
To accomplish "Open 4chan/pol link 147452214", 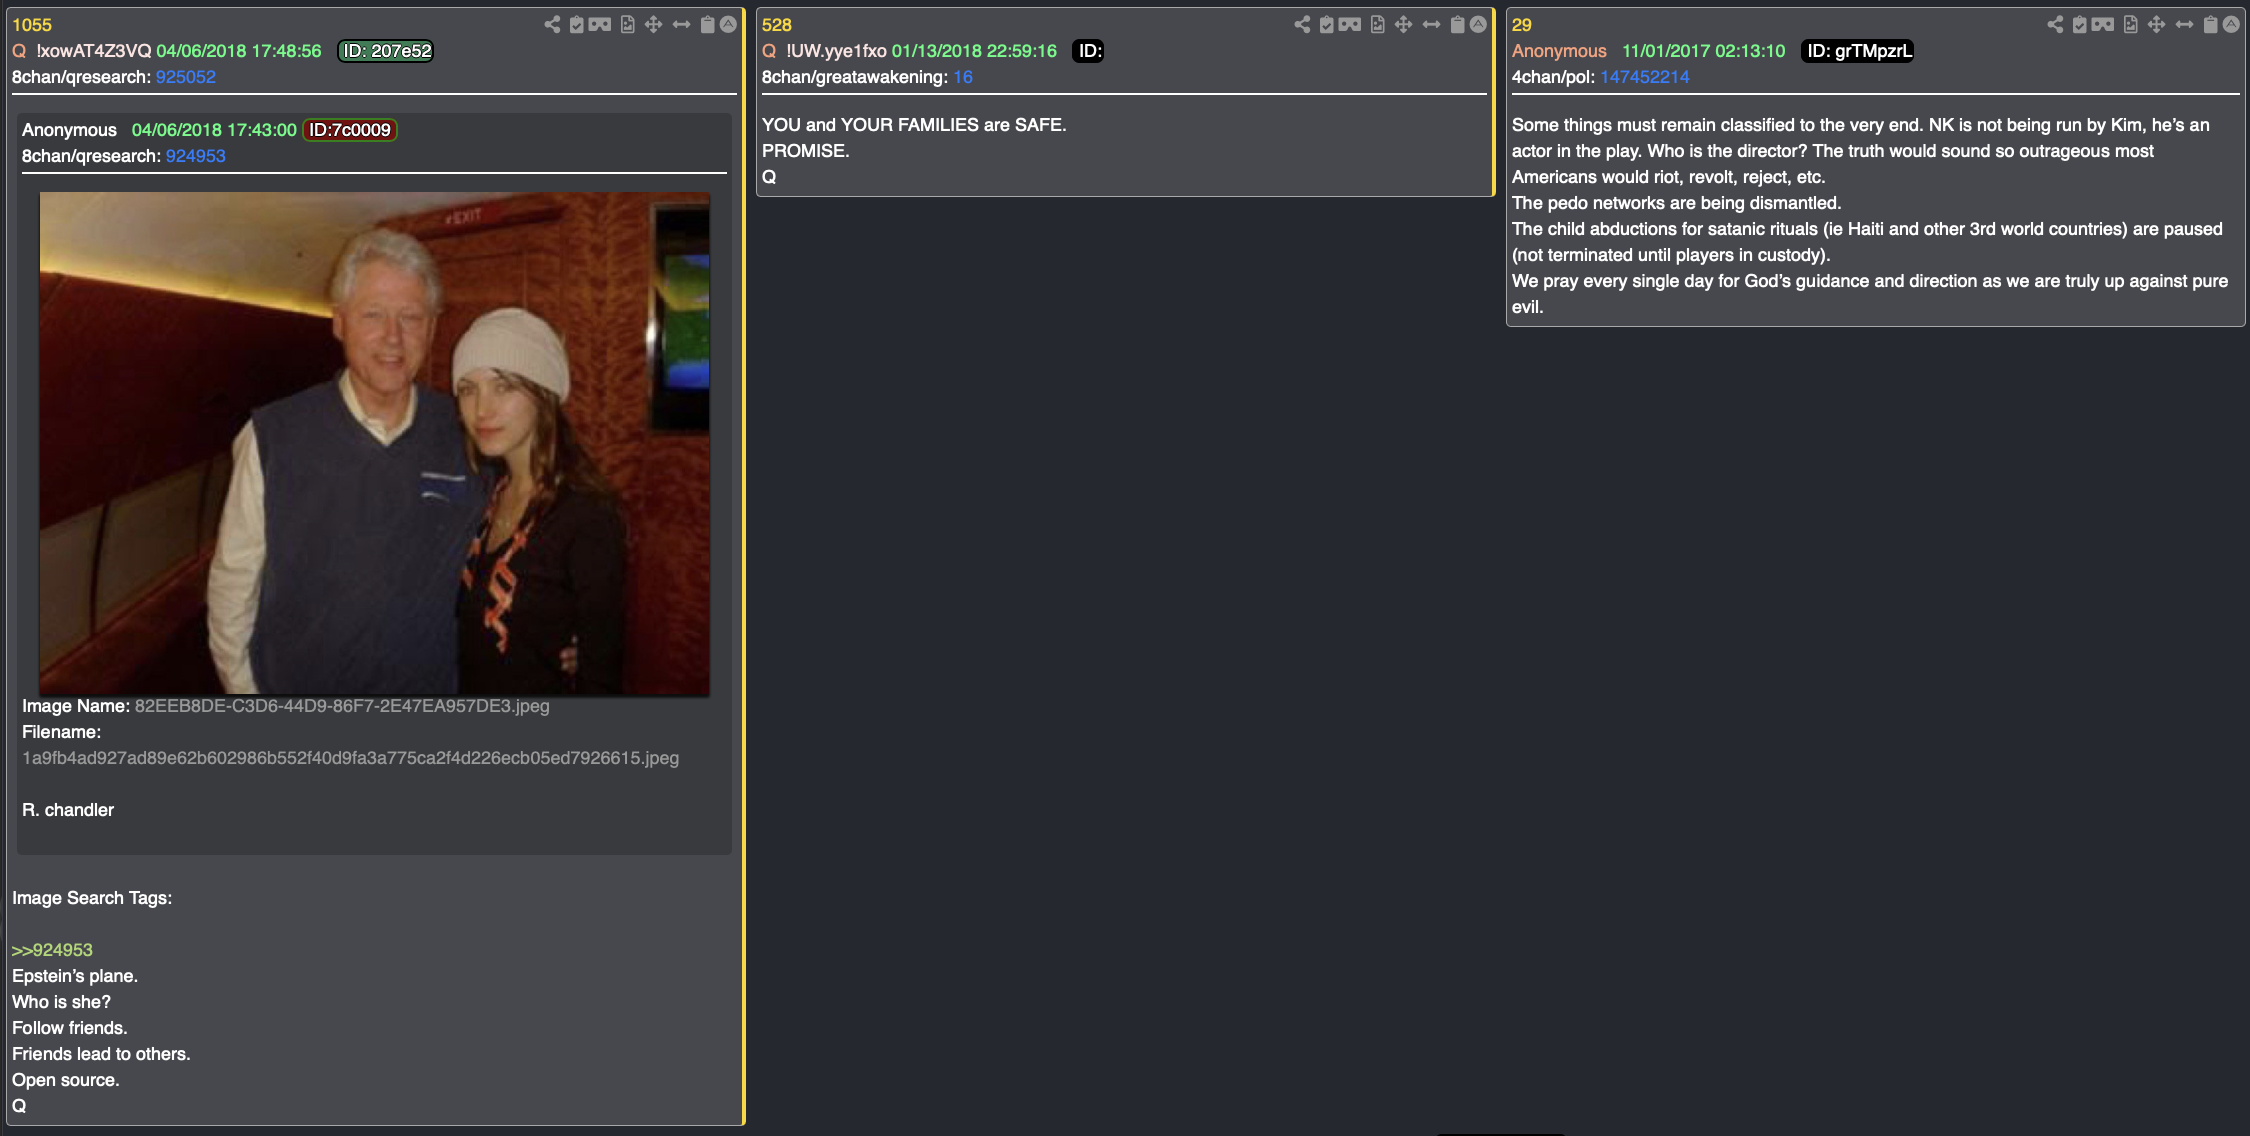I will coord(1644,77).
